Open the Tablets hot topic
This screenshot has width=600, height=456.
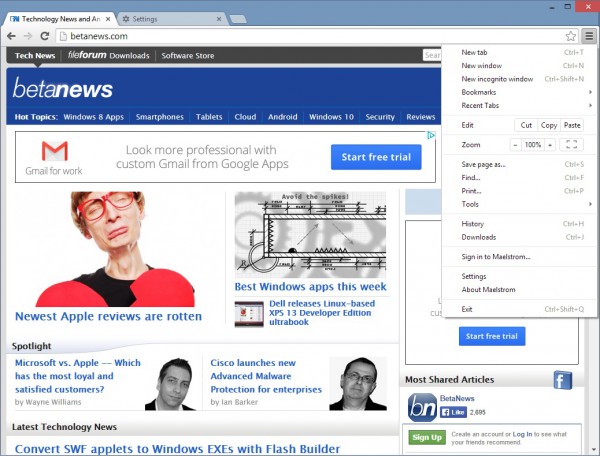pyautogui.click(x=209, y=117)
